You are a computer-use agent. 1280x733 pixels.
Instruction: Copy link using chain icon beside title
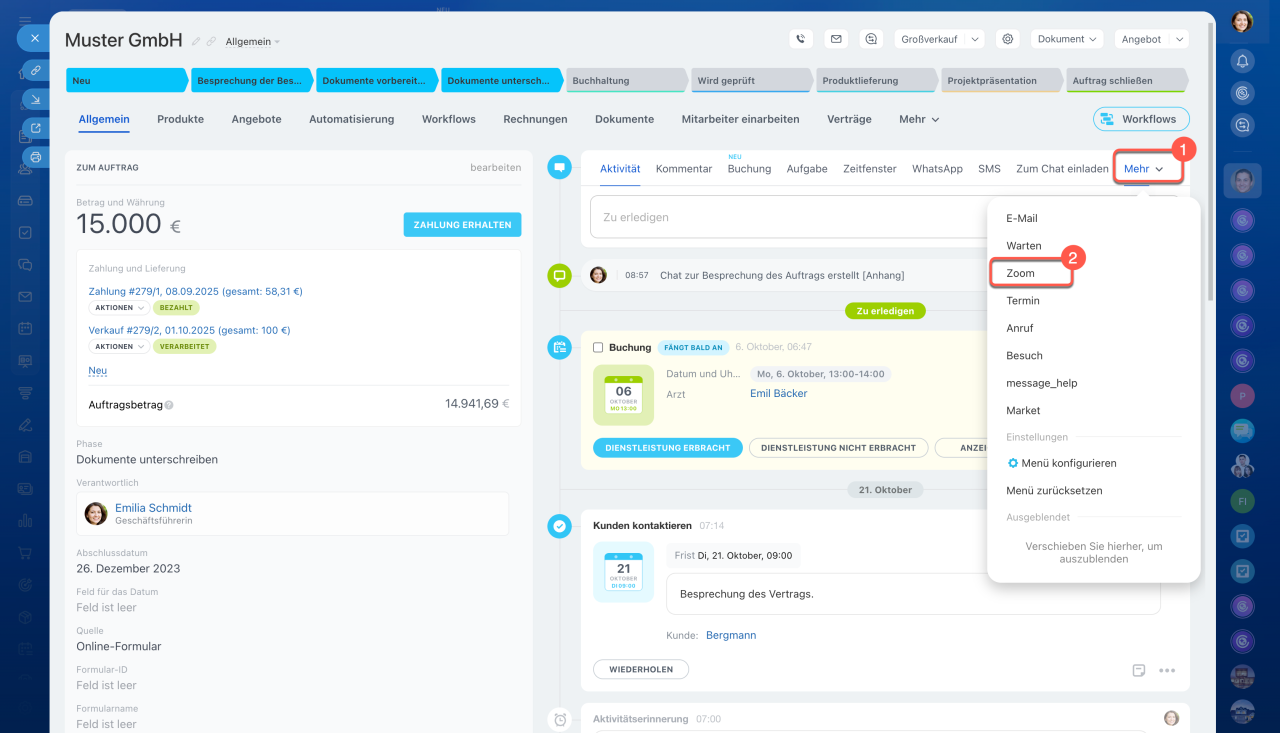(x=211, y=42)
